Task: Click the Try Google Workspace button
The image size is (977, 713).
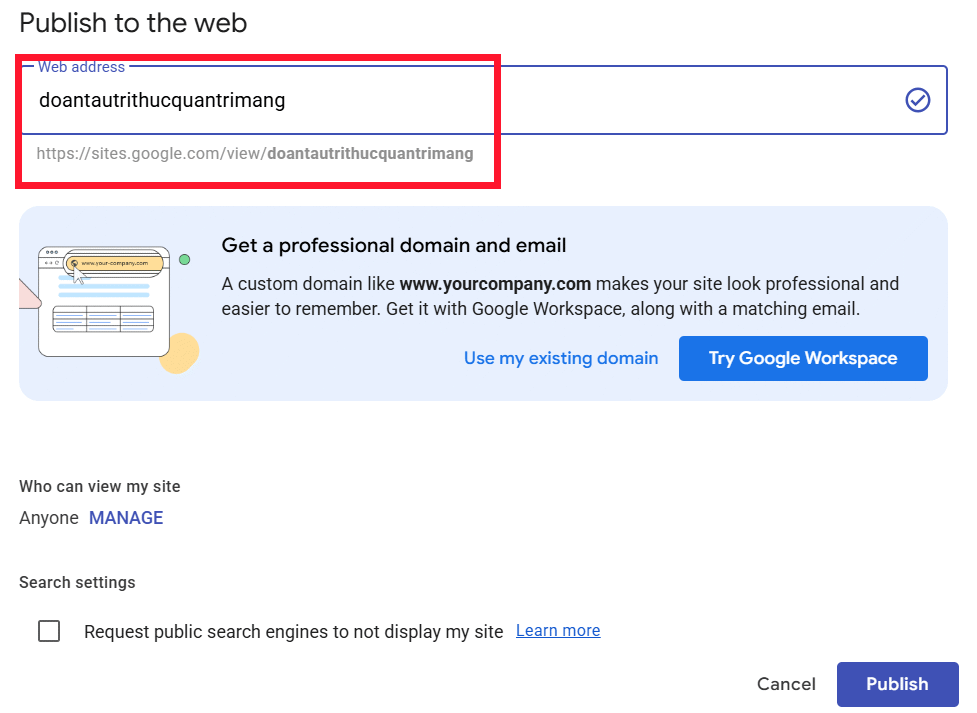Action: click(x=803, y=358)
